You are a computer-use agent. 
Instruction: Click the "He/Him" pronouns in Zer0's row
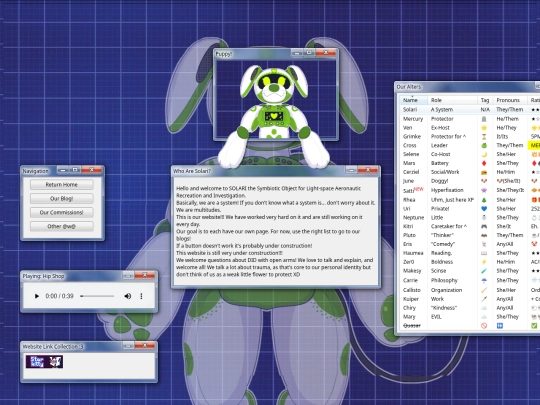pyautogui.click(x=506, y=262)
